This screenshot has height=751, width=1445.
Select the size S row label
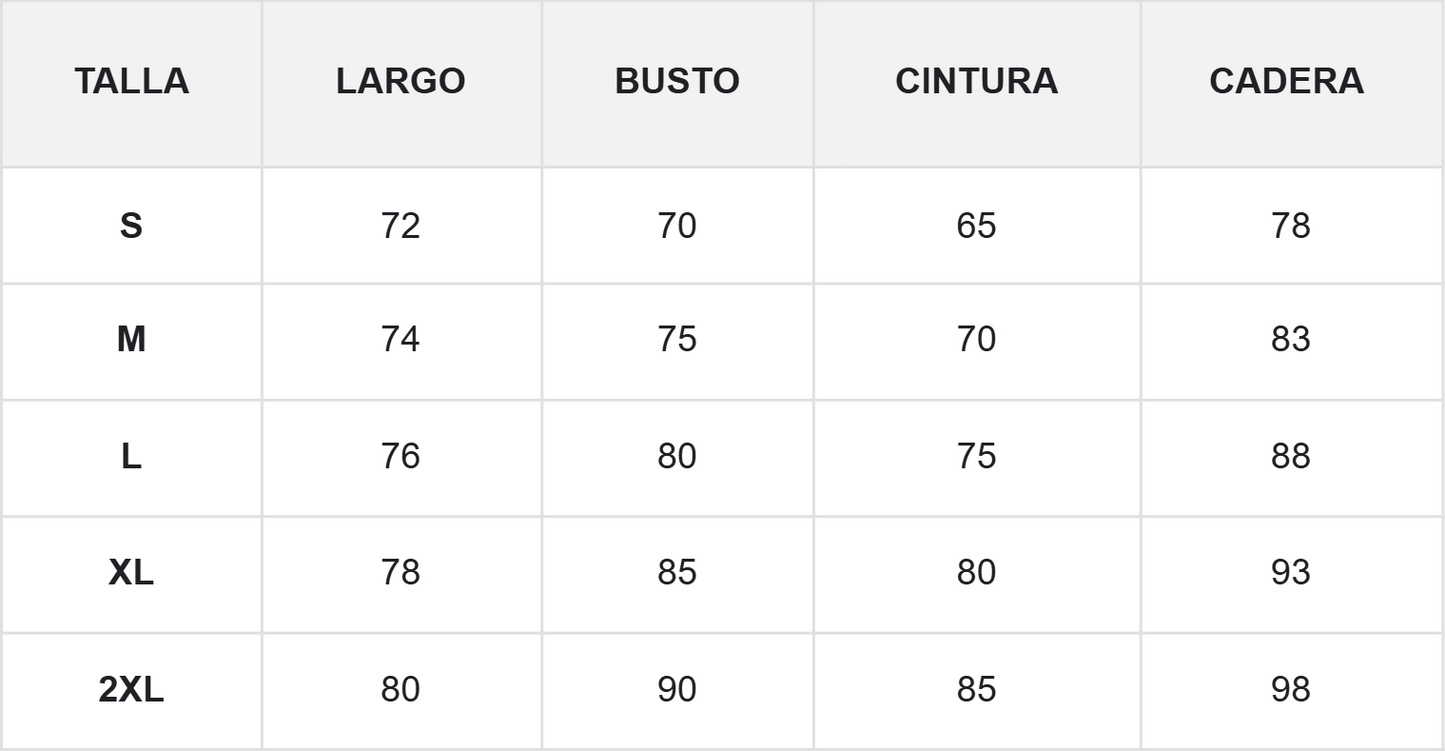(131, 226)
